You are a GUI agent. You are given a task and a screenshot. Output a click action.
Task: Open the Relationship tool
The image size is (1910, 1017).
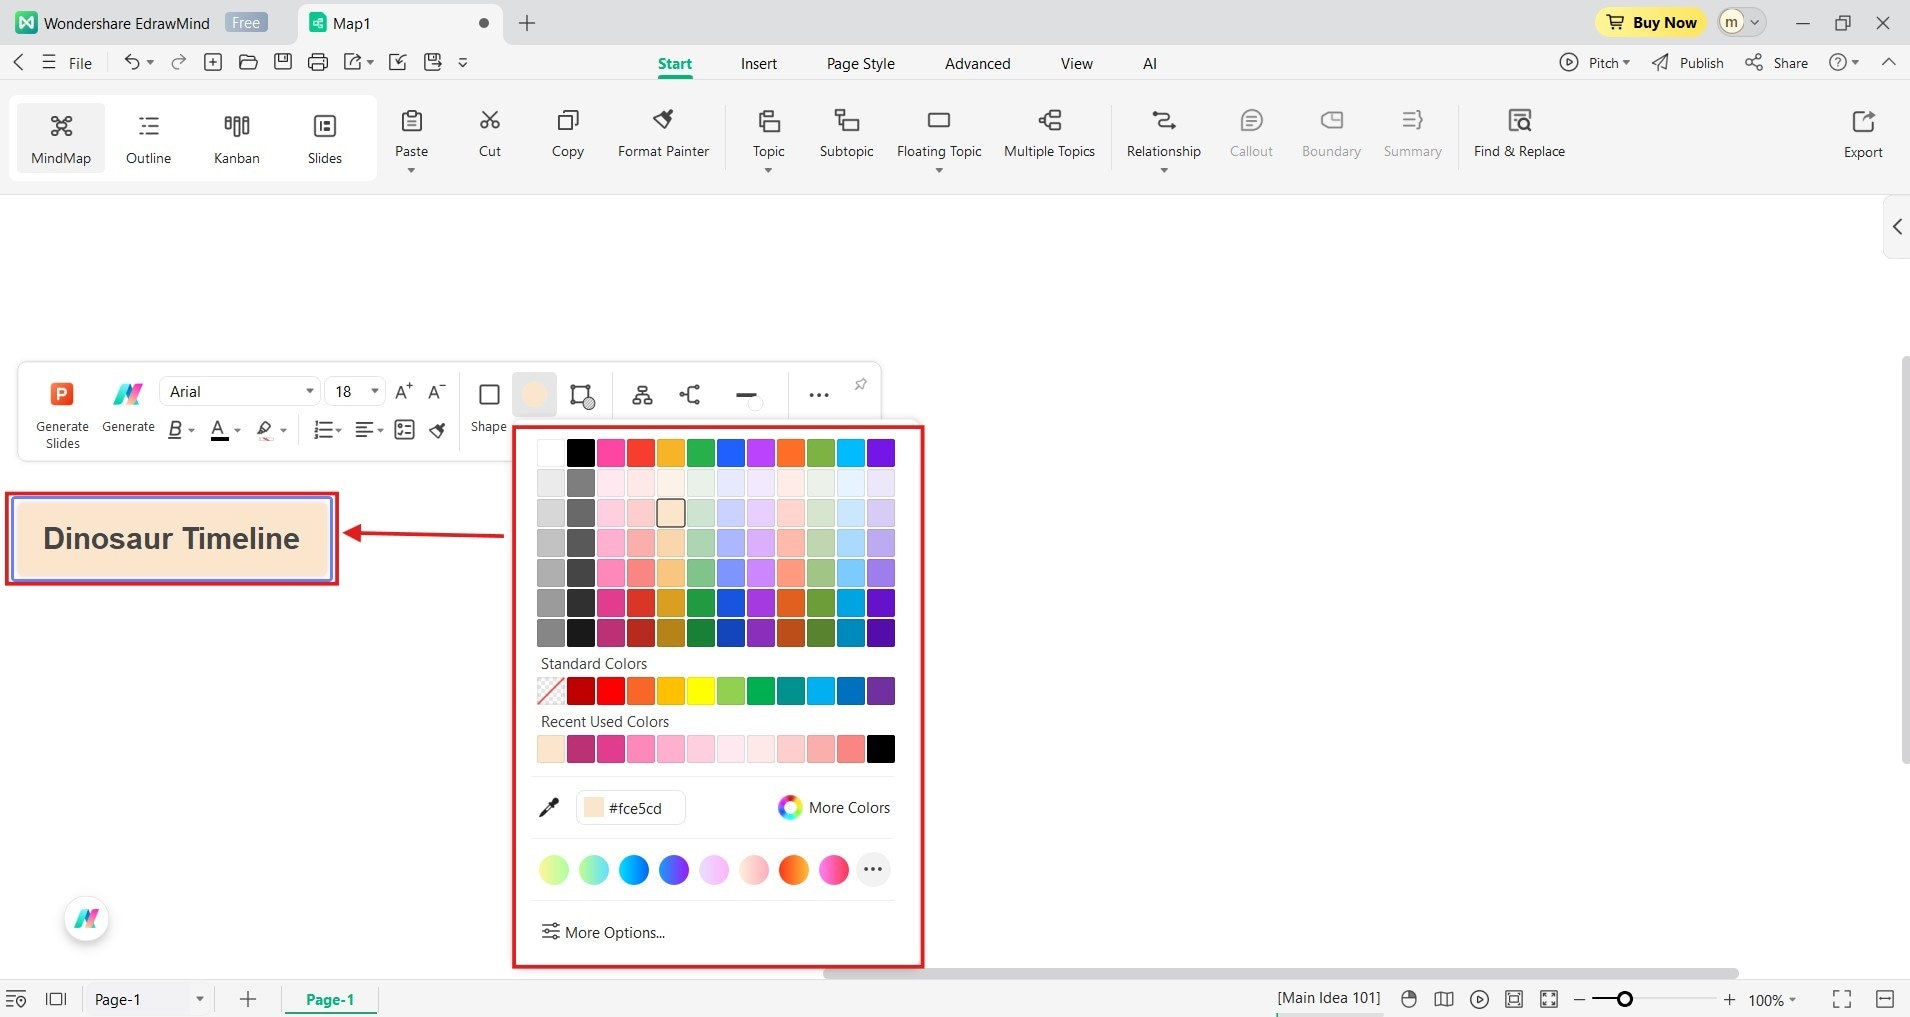click(x=1162, y=135)
